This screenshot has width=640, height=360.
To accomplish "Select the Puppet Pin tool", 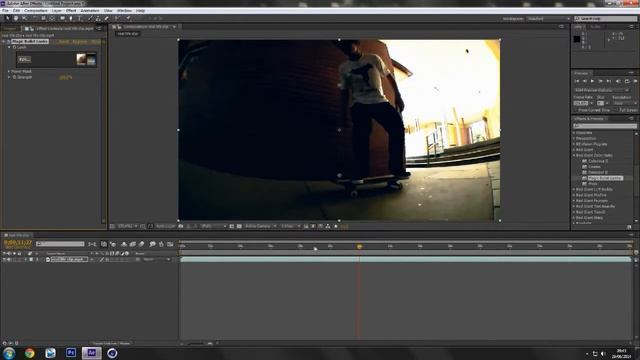I will coord(128,18).
